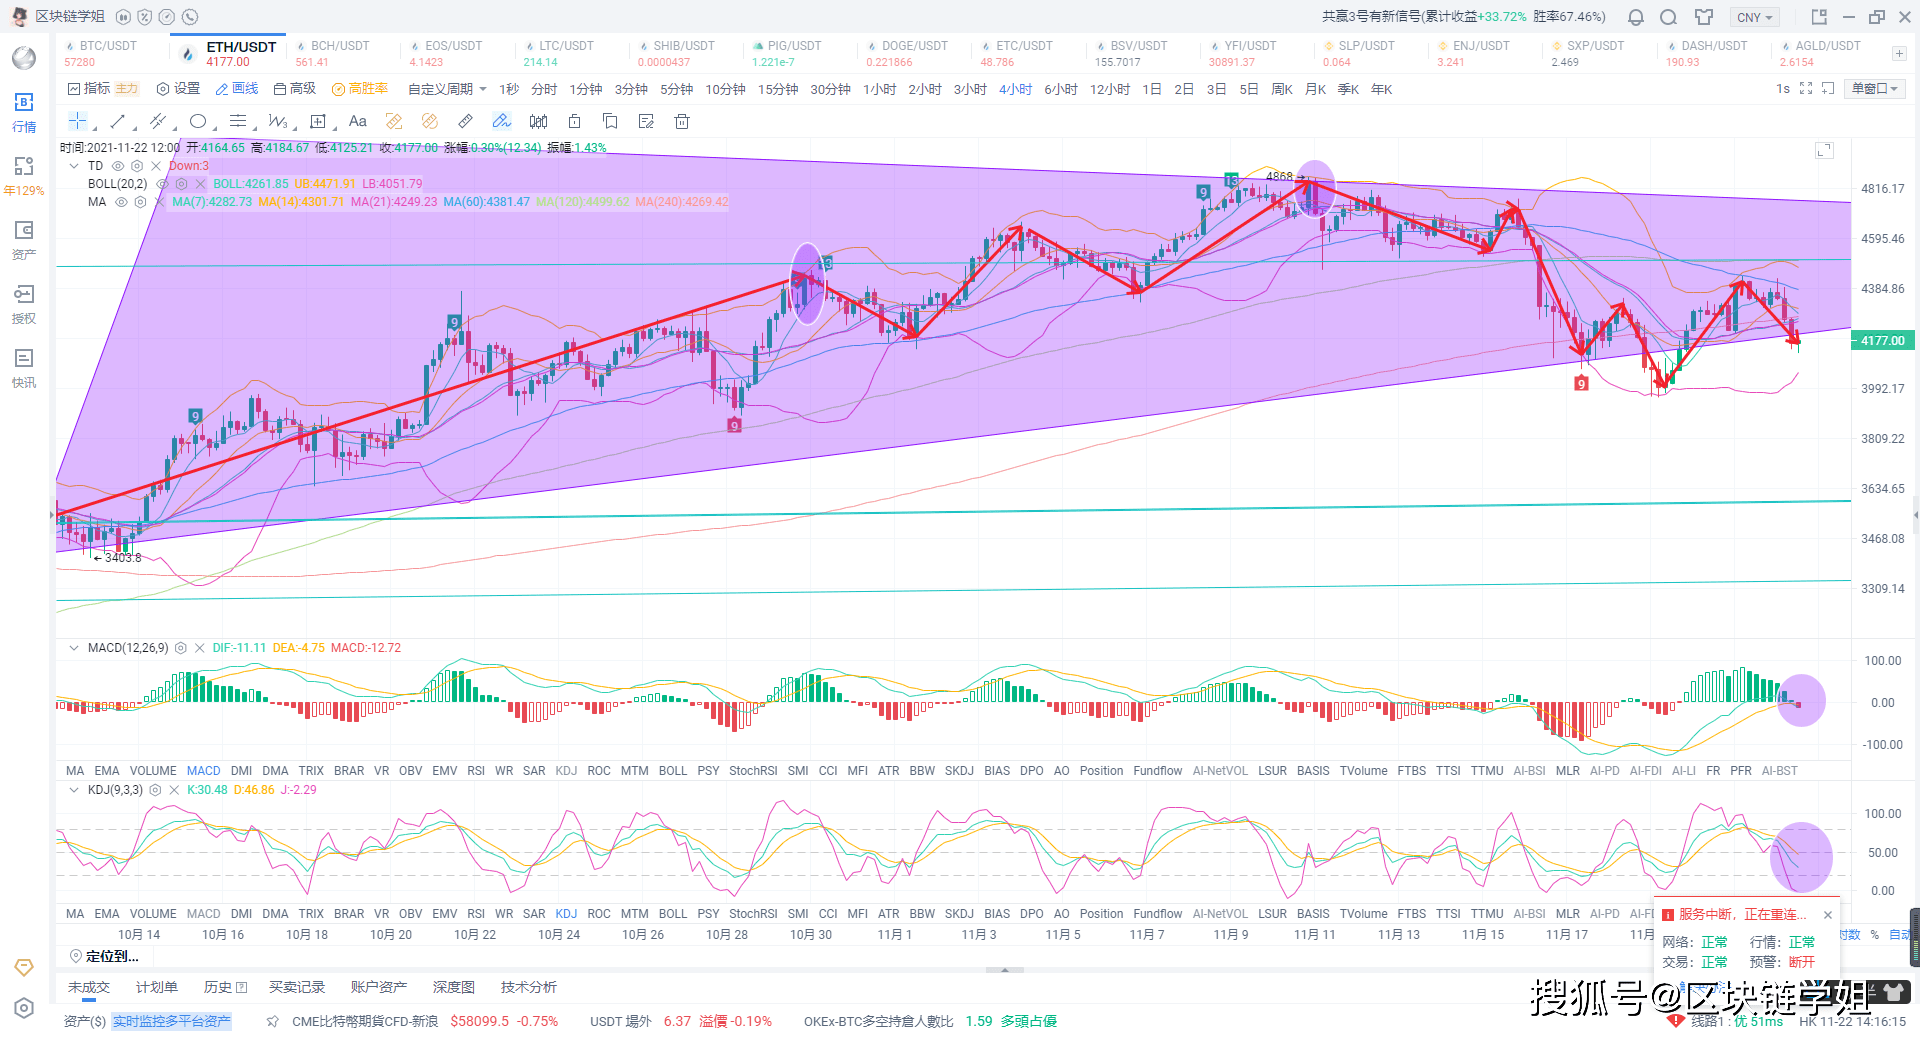Add a new pair tab with plus button
Viewport: 1920px width, 1039px height.
click(1899, 54)
